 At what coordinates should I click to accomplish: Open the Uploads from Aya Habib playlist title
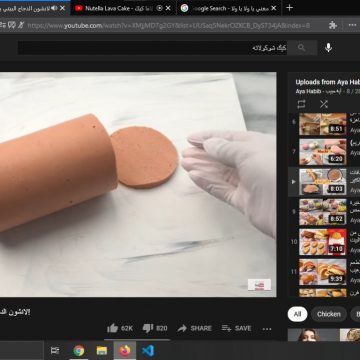327,82
